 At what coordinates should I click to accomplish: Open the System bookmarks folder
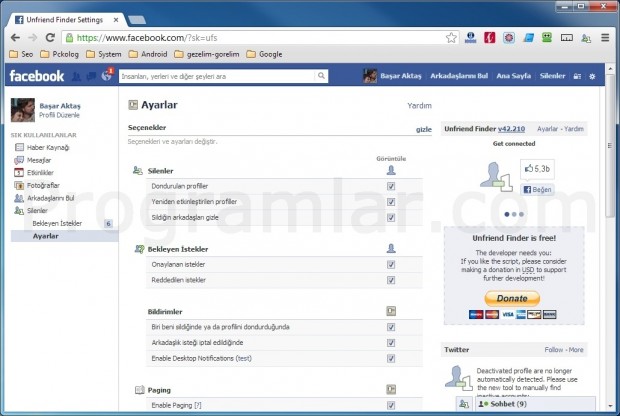tap(104, 54)
